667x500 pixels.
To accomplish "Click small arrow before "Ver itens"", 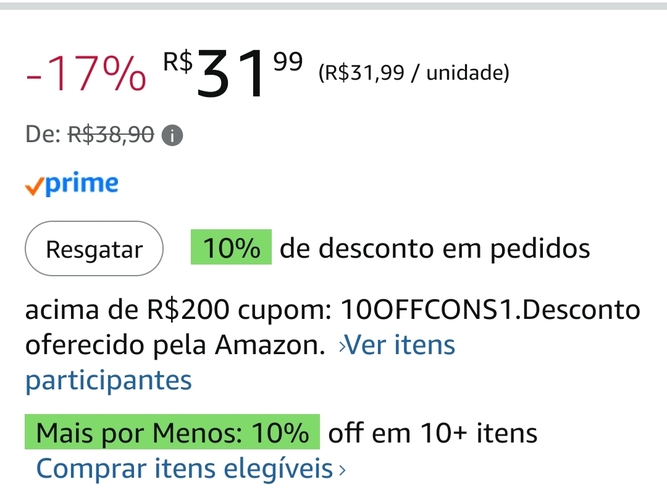I will 343,347.
